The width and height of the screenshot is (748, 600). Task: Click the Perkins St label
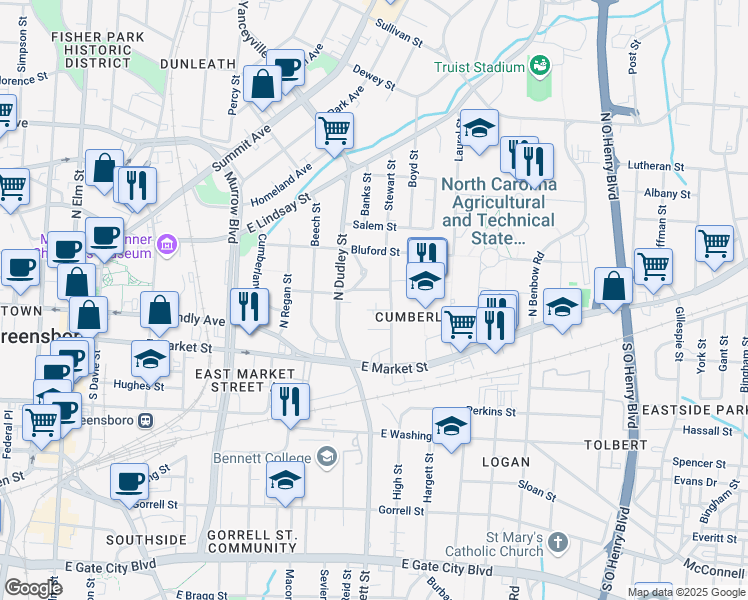(491, 411)
